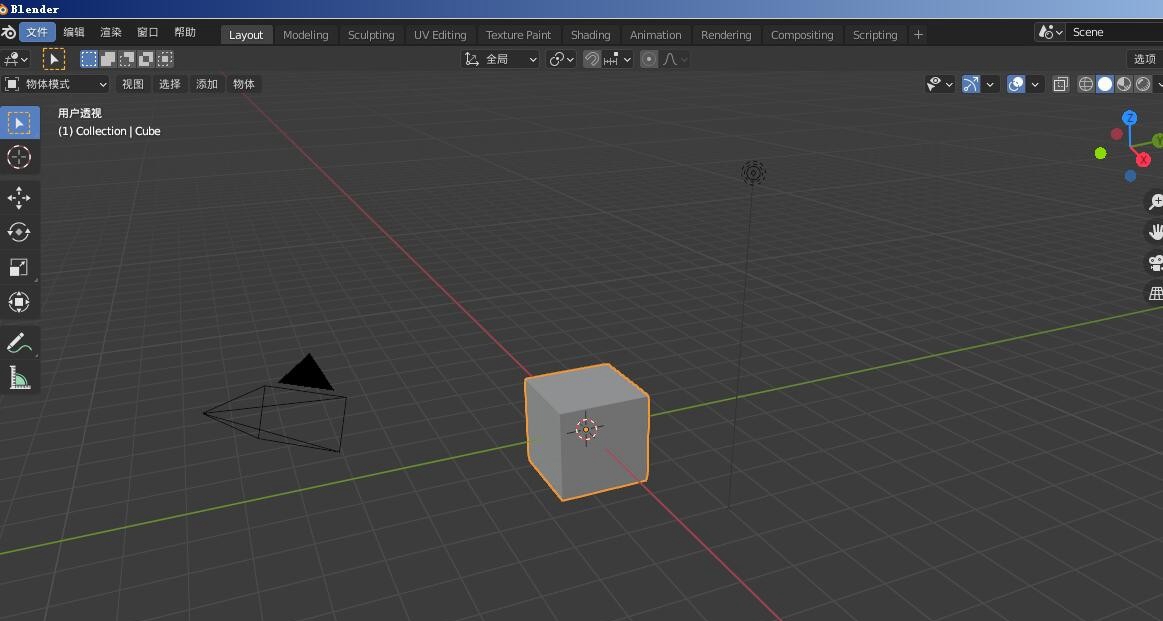Choose the Move tool
This screenshot has height=621, width=1163.
(x=19, y=197)
